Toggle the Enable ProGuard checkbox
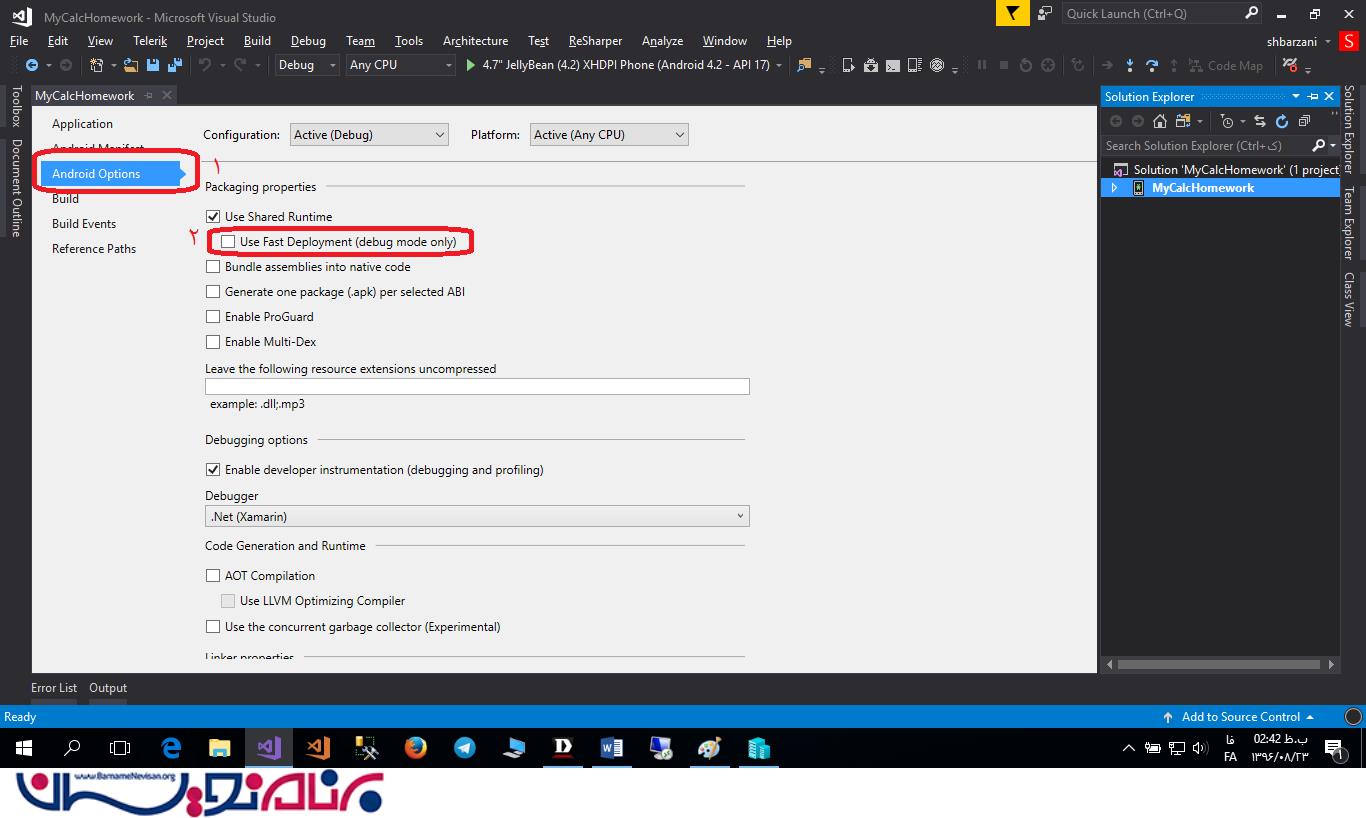1366x818 pixels. click(213, 317)
